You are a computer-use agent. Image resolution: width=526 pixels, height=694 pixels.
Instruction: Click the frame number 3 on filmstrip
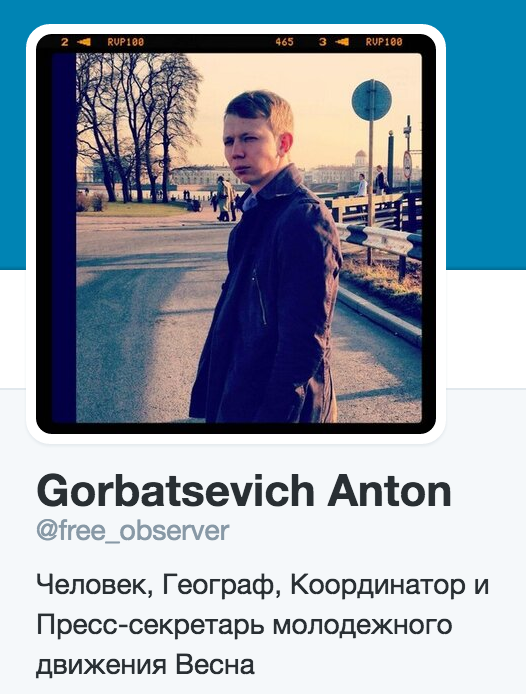(323, 42)
